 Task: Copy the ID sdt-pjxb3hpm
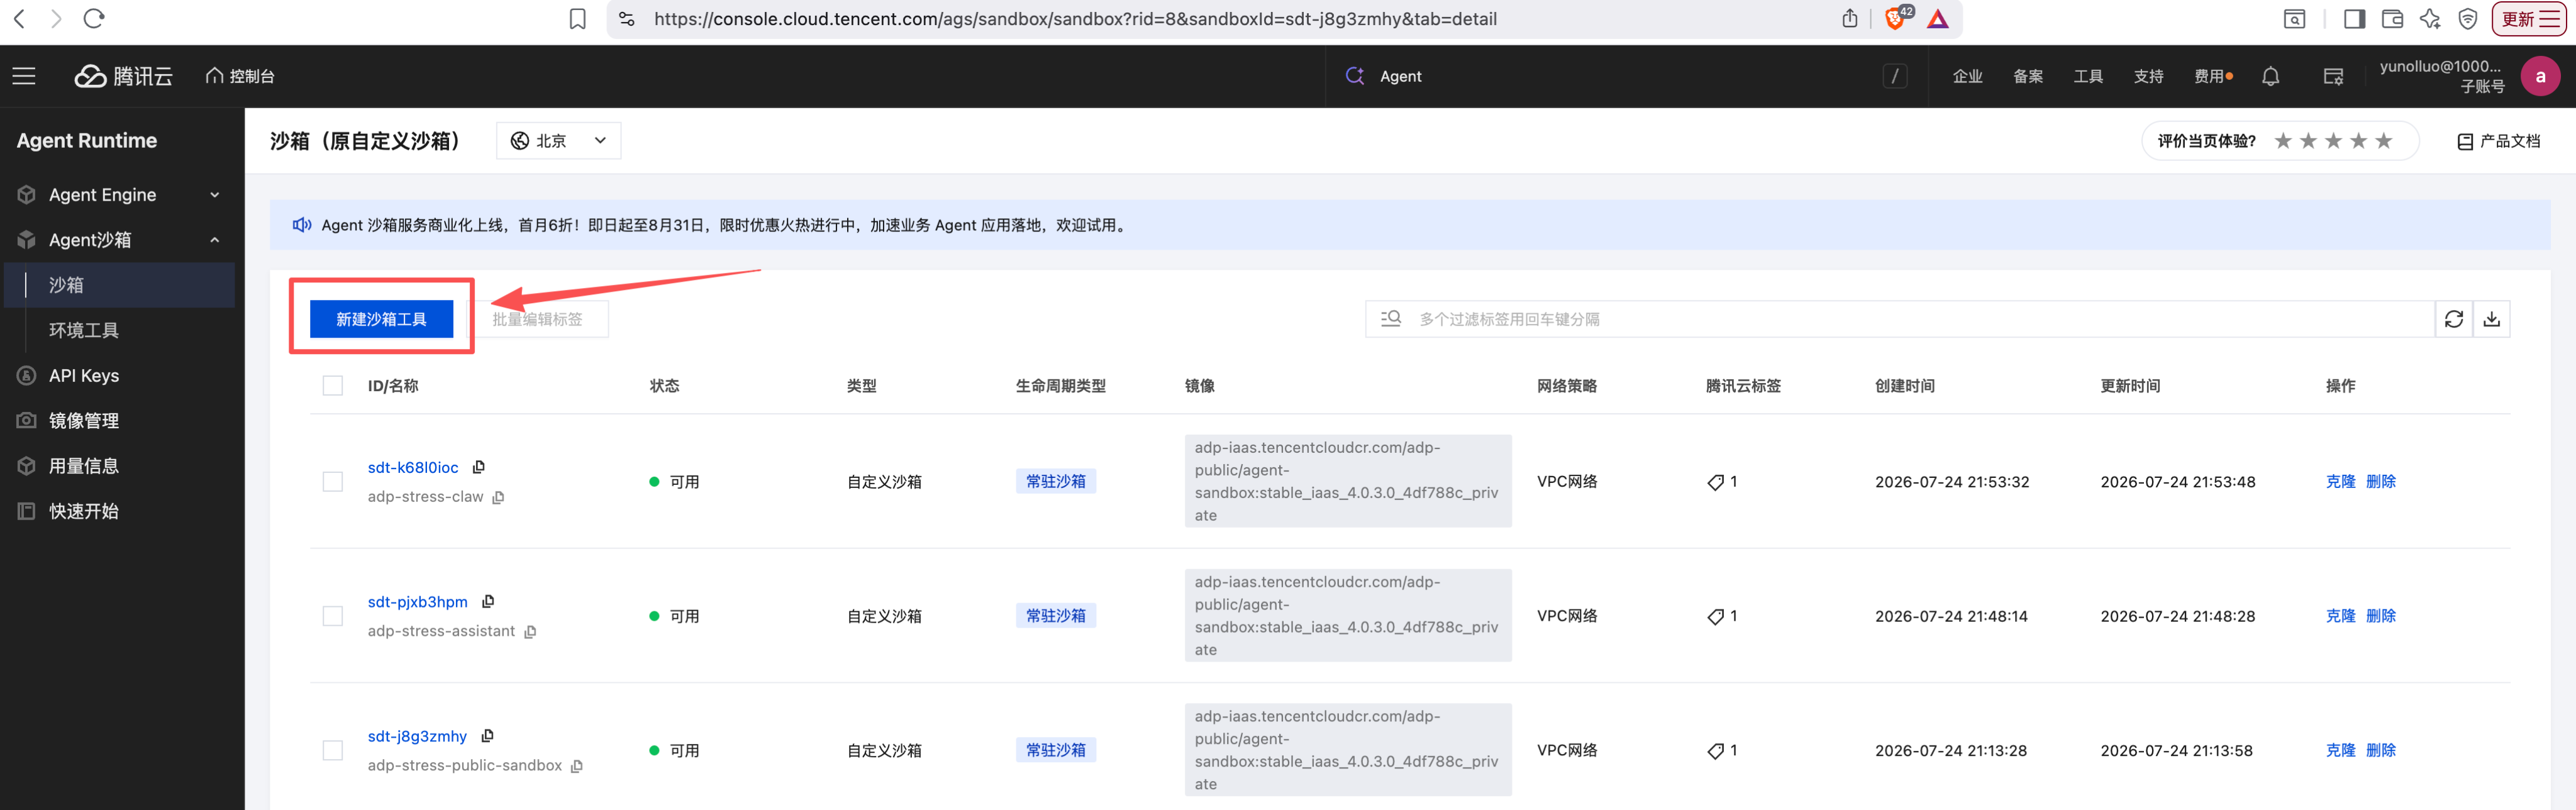pos(488,601)
